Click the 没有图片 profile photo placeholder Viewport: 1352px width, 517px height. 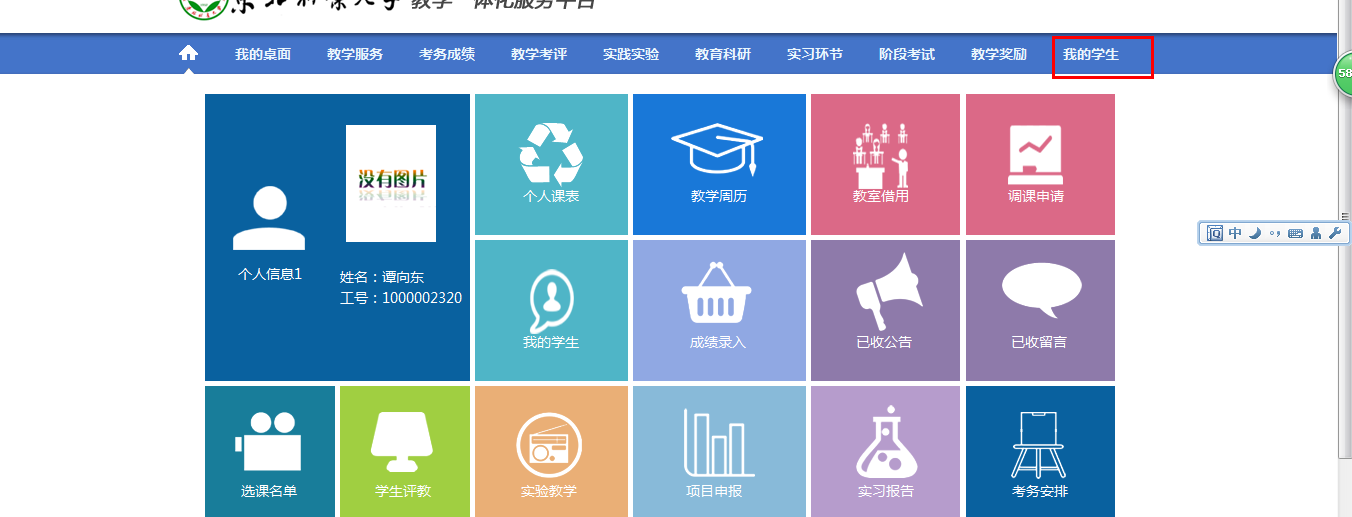(391, 183)
